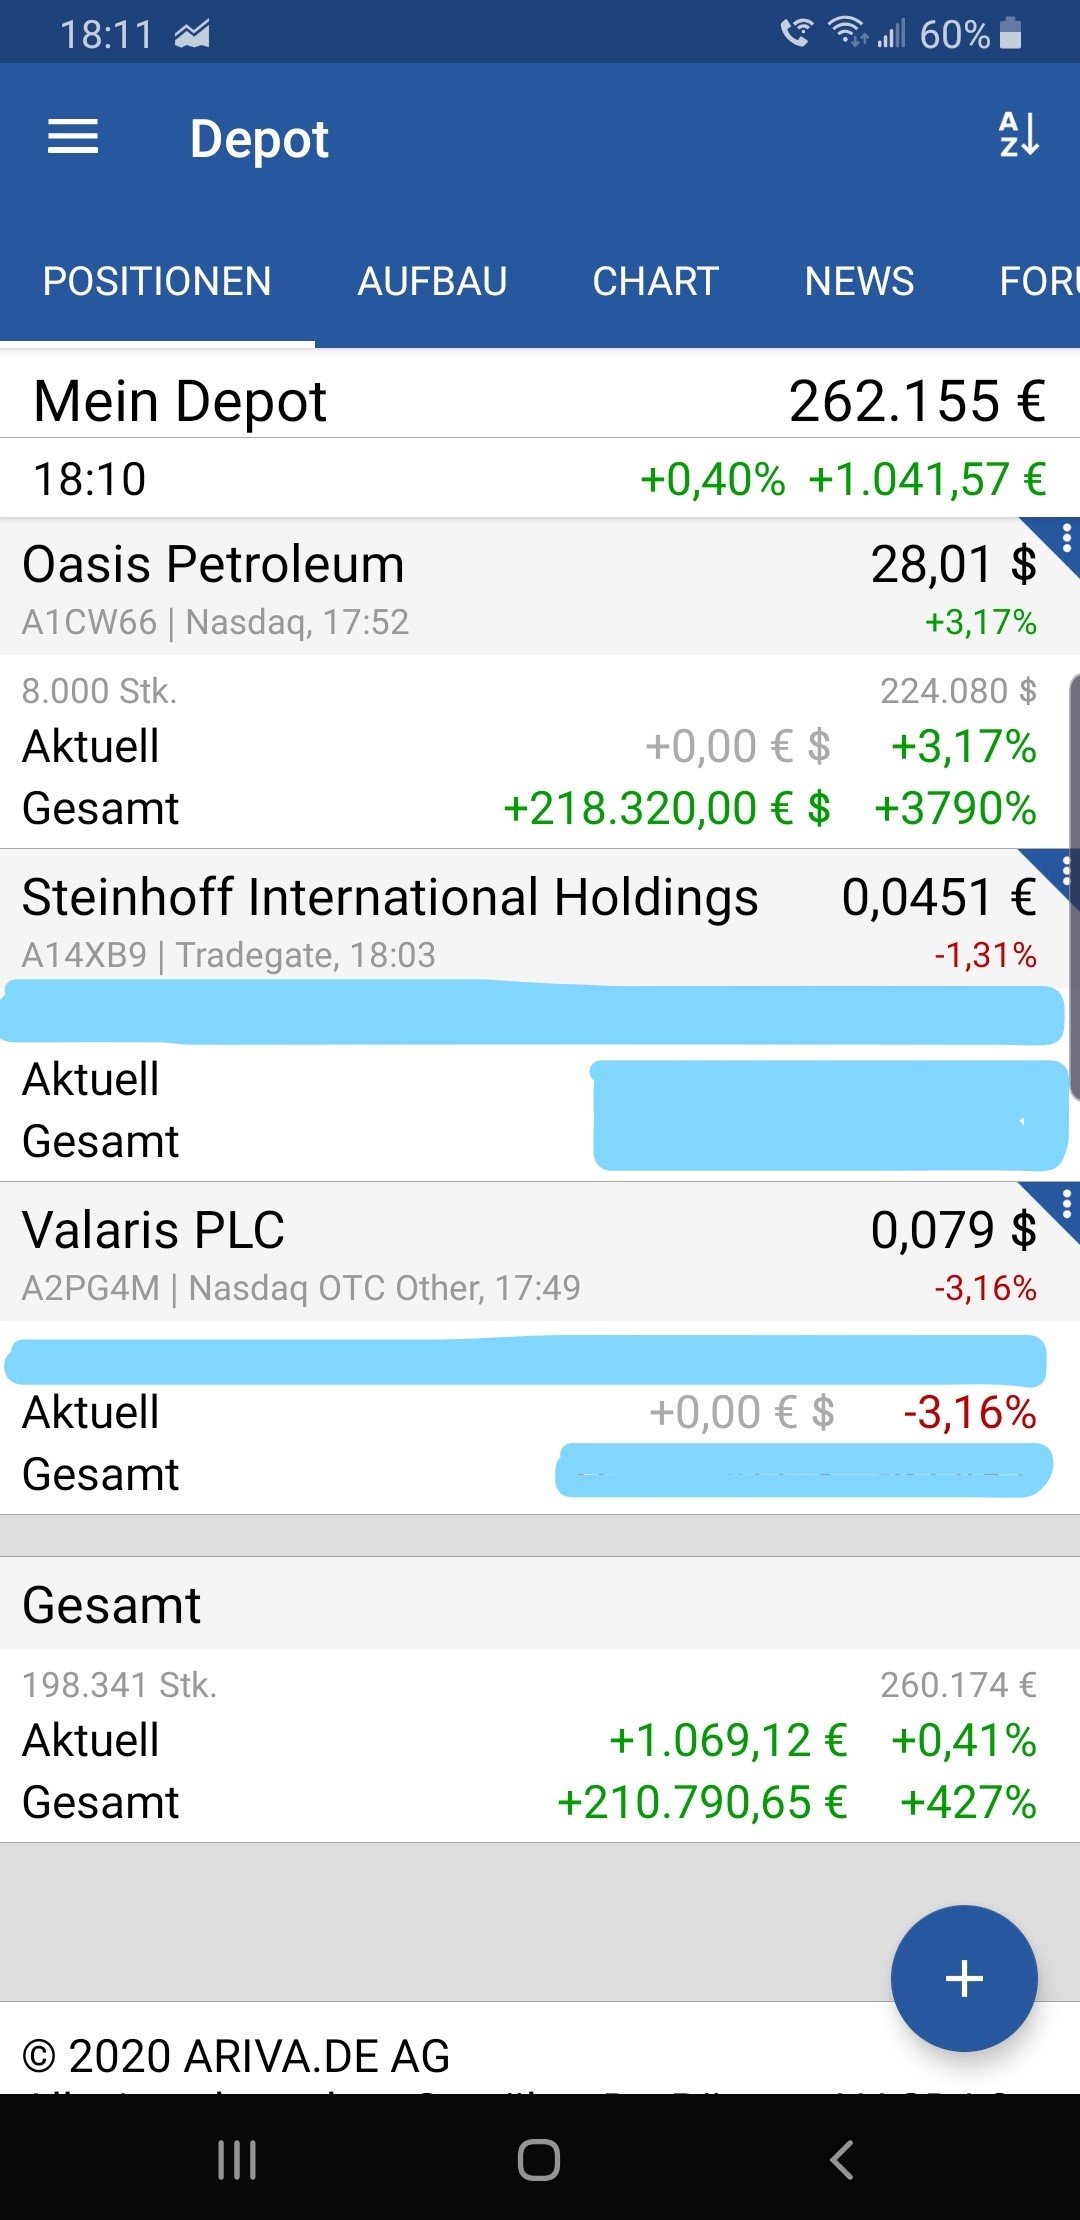Select the POSITIONEN tab
The height and width of the screenshot is (2220, 1080).
(157, 282)
